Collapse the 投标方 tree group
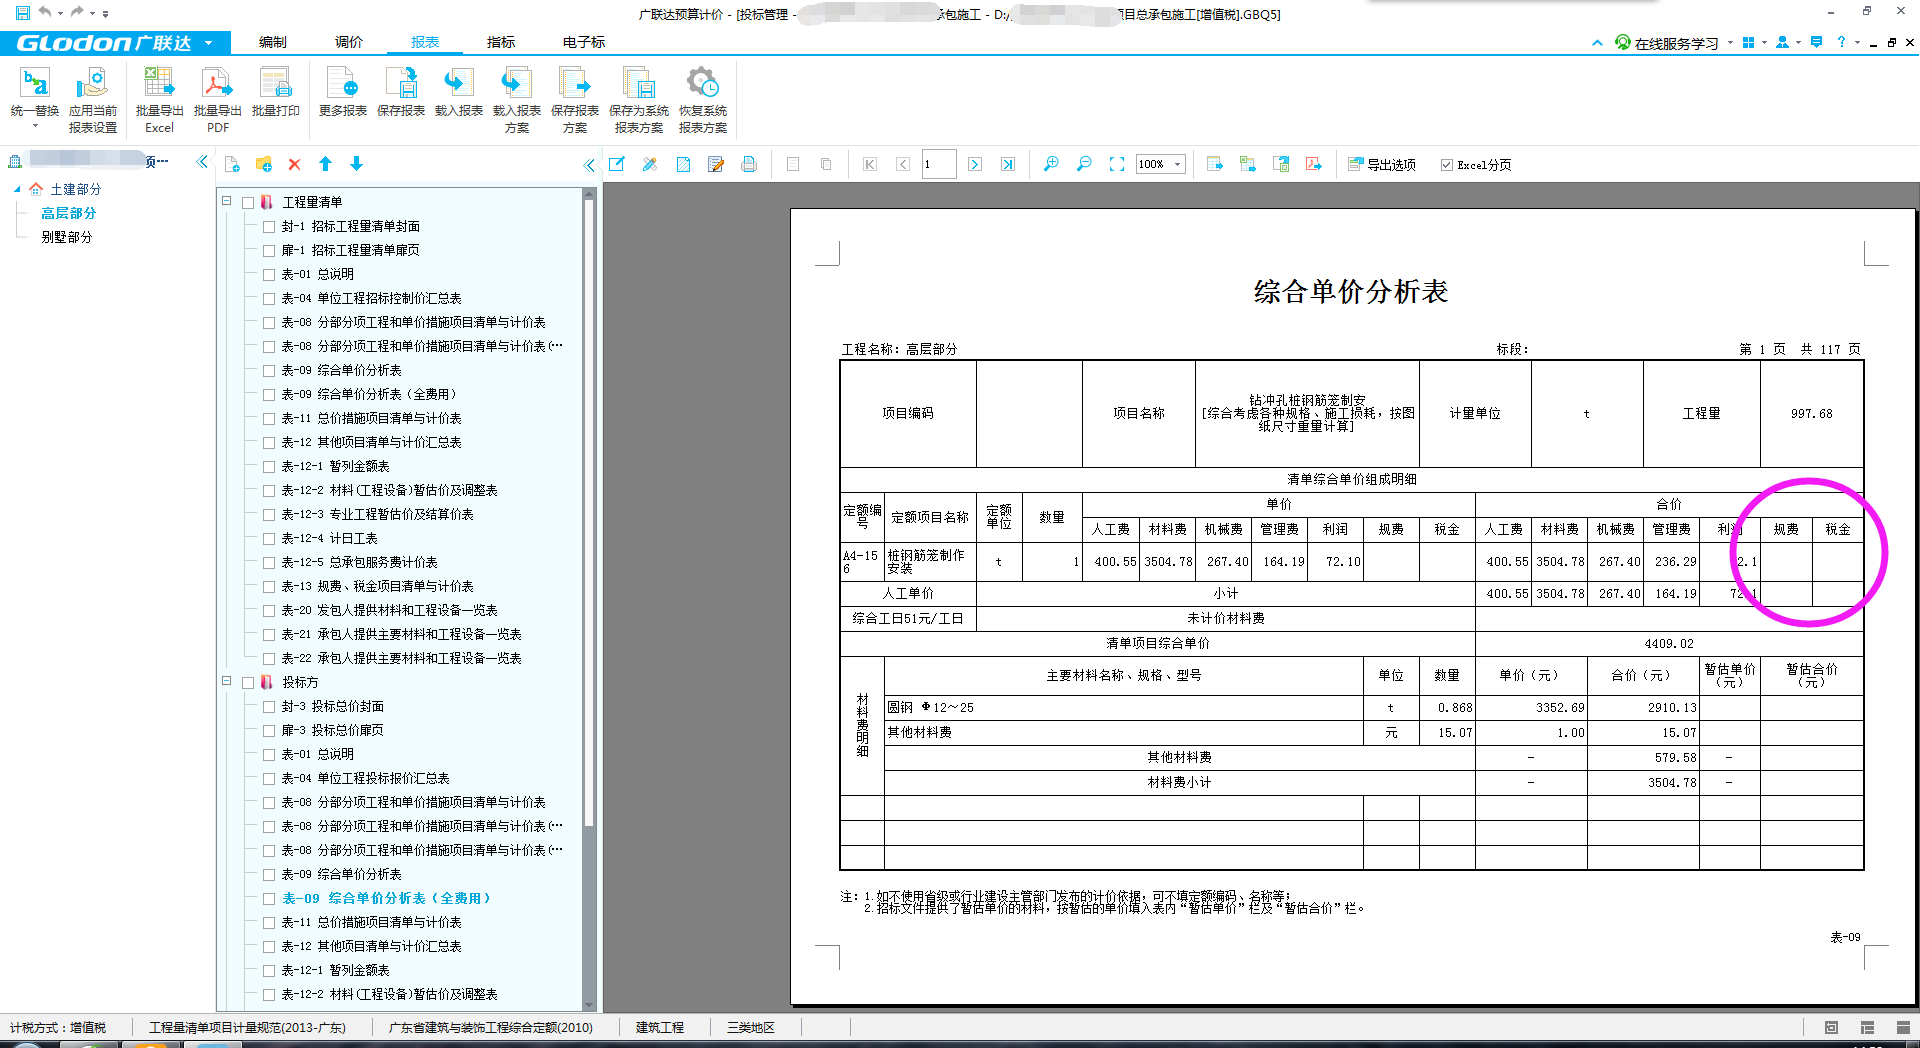Screen dimensions: 1920x1048 tap(227, 681)
